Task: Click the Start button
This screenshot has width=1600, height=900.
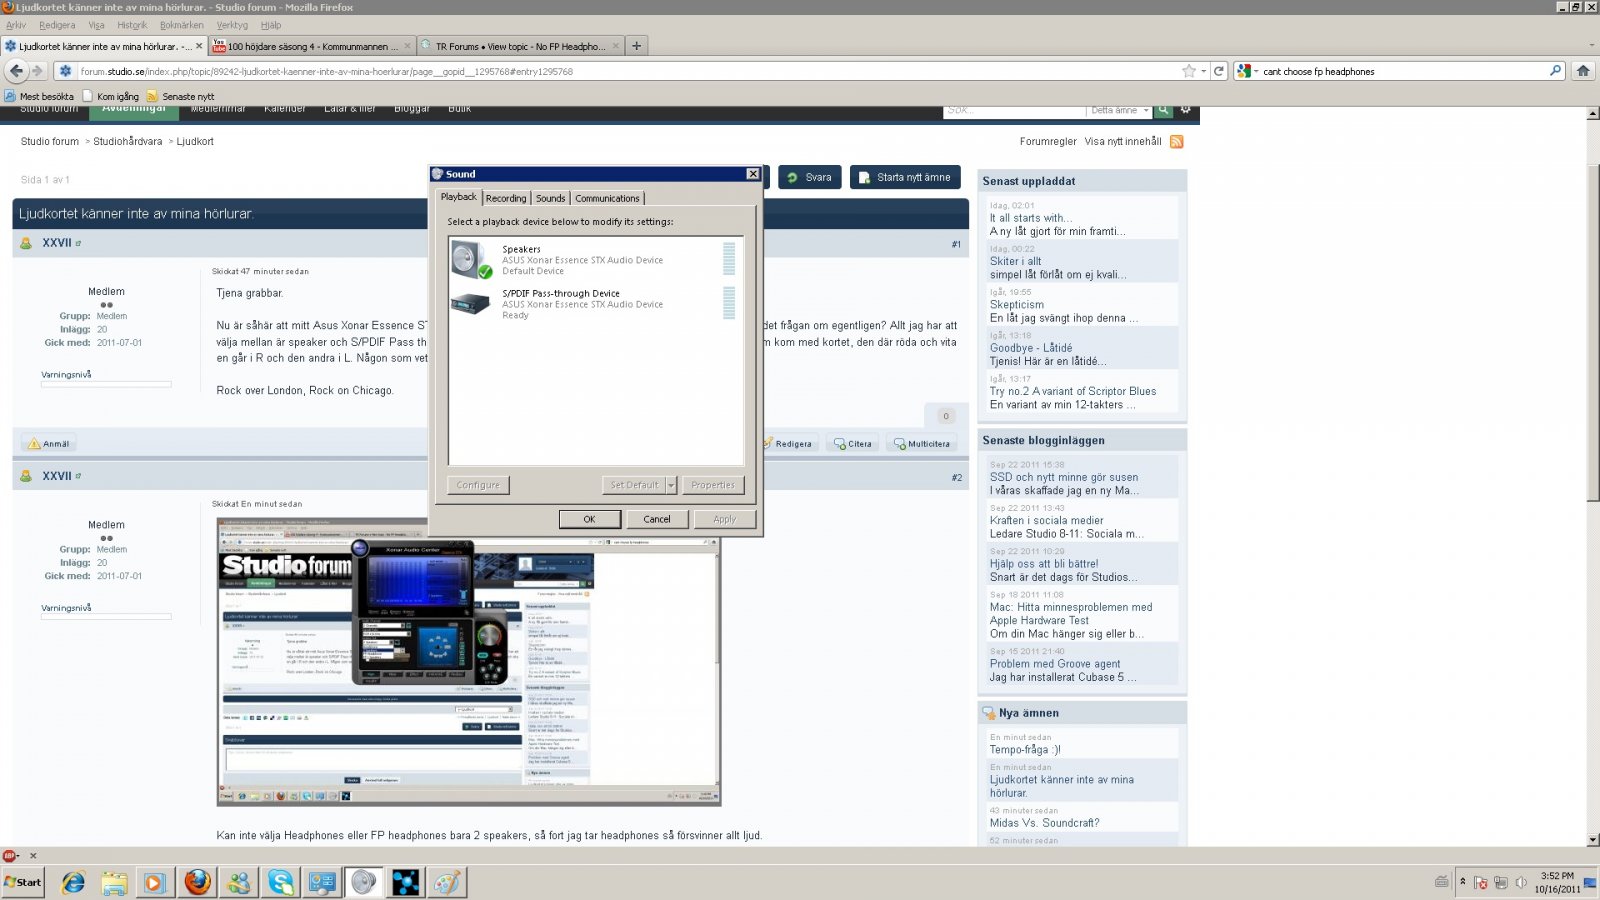Action: pos(23,882)
